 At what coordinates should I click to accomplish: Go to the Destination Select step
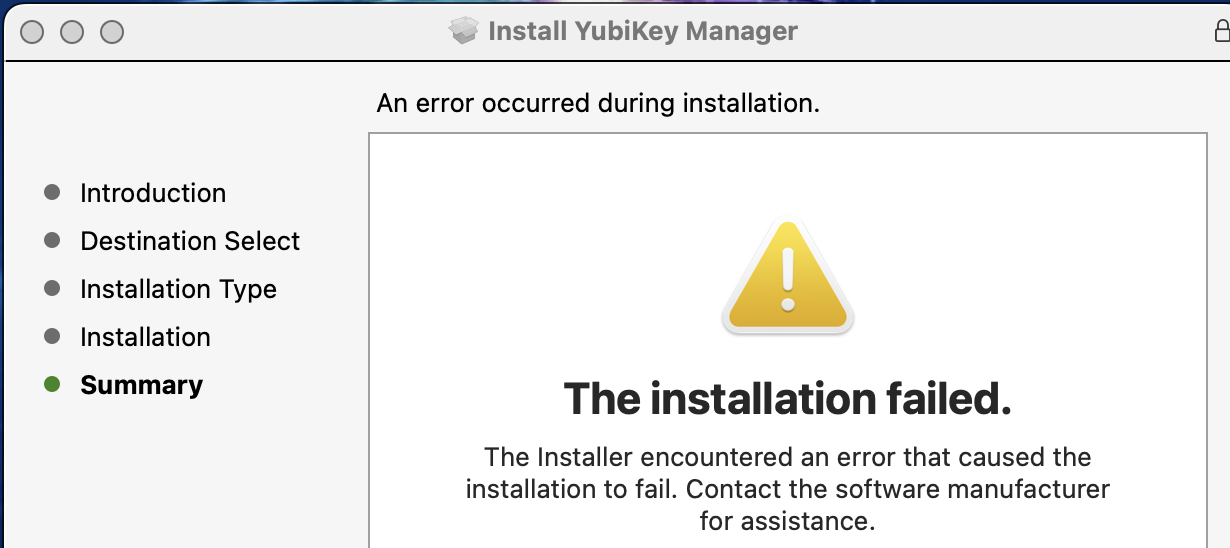[x=190, y=241]
